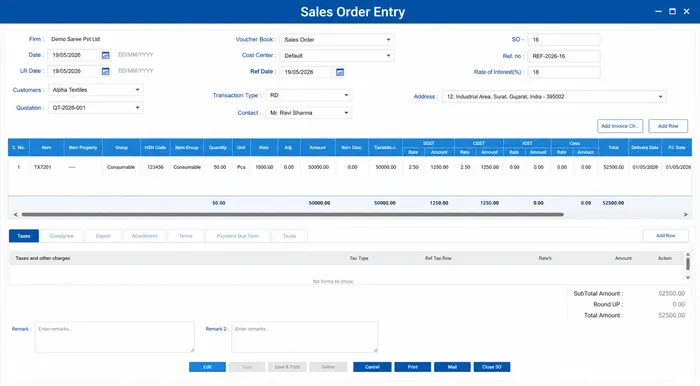Open the Contact dropdown Mr. Ravi Sharma
This screenshot has width=700, height=386.
(x=308, y=113)
